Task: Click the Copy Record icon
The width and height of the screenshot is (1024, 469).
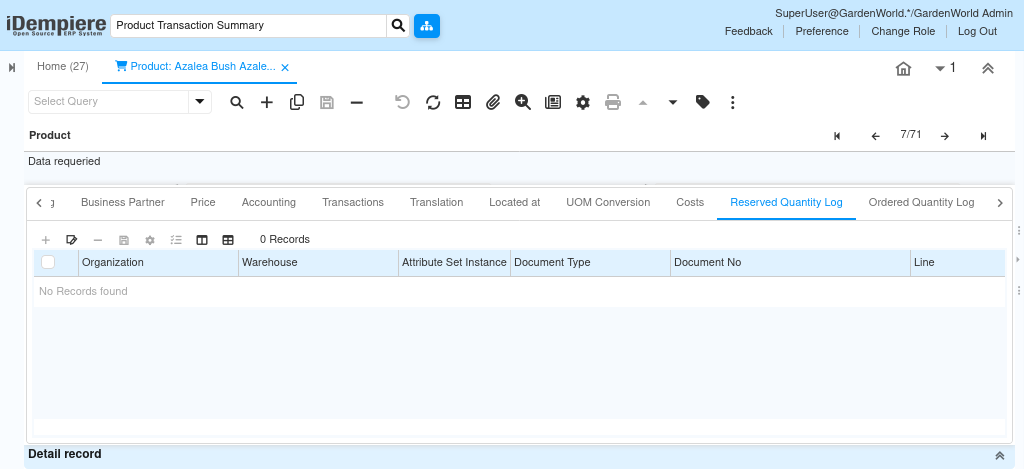Action: tap(297, 102)
